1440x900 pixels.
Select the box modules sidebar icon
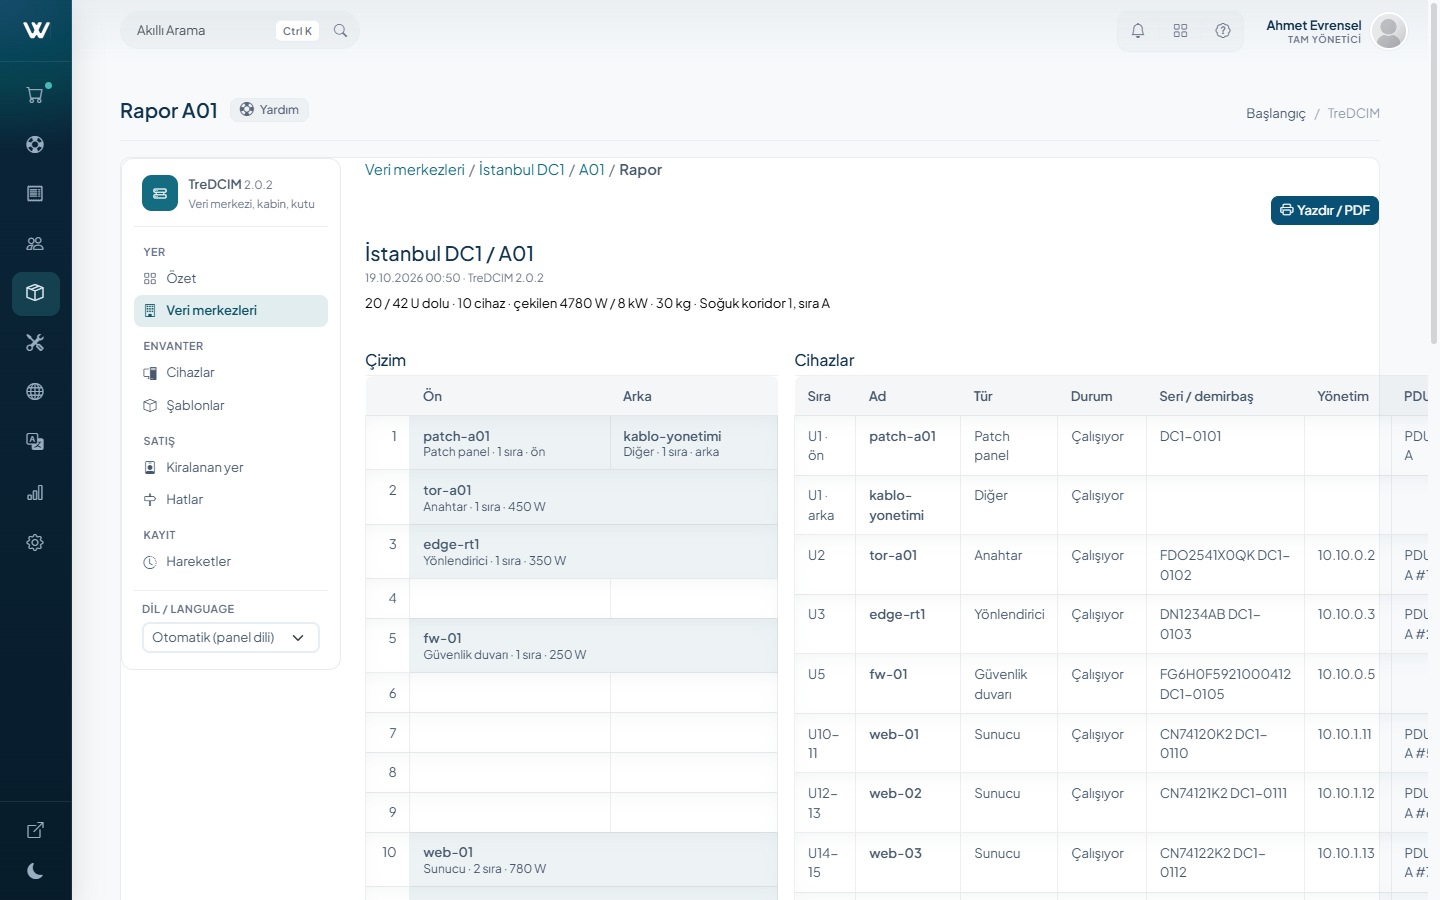35,293
